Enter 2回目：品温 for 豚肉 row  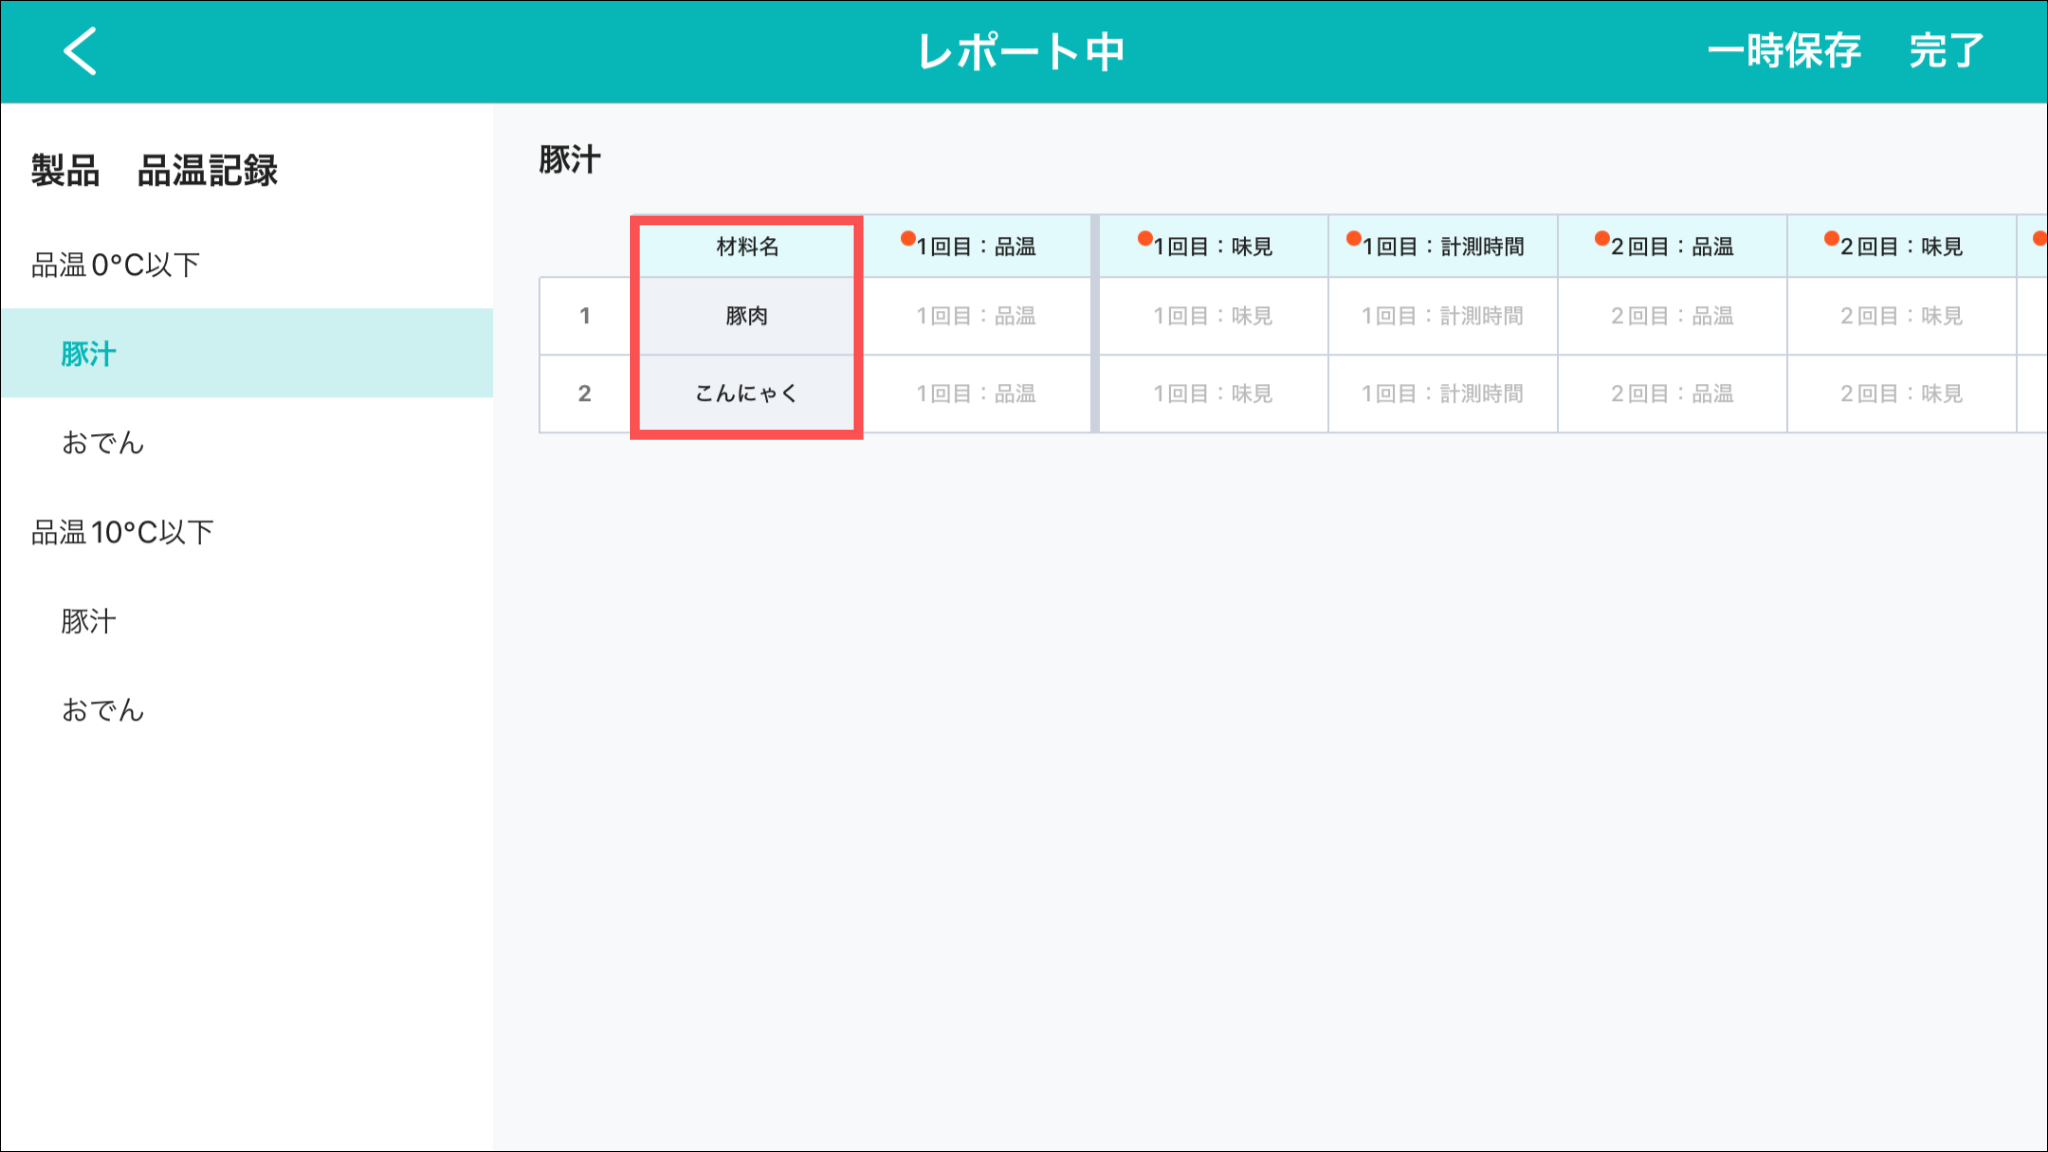tap(1672, 316)
